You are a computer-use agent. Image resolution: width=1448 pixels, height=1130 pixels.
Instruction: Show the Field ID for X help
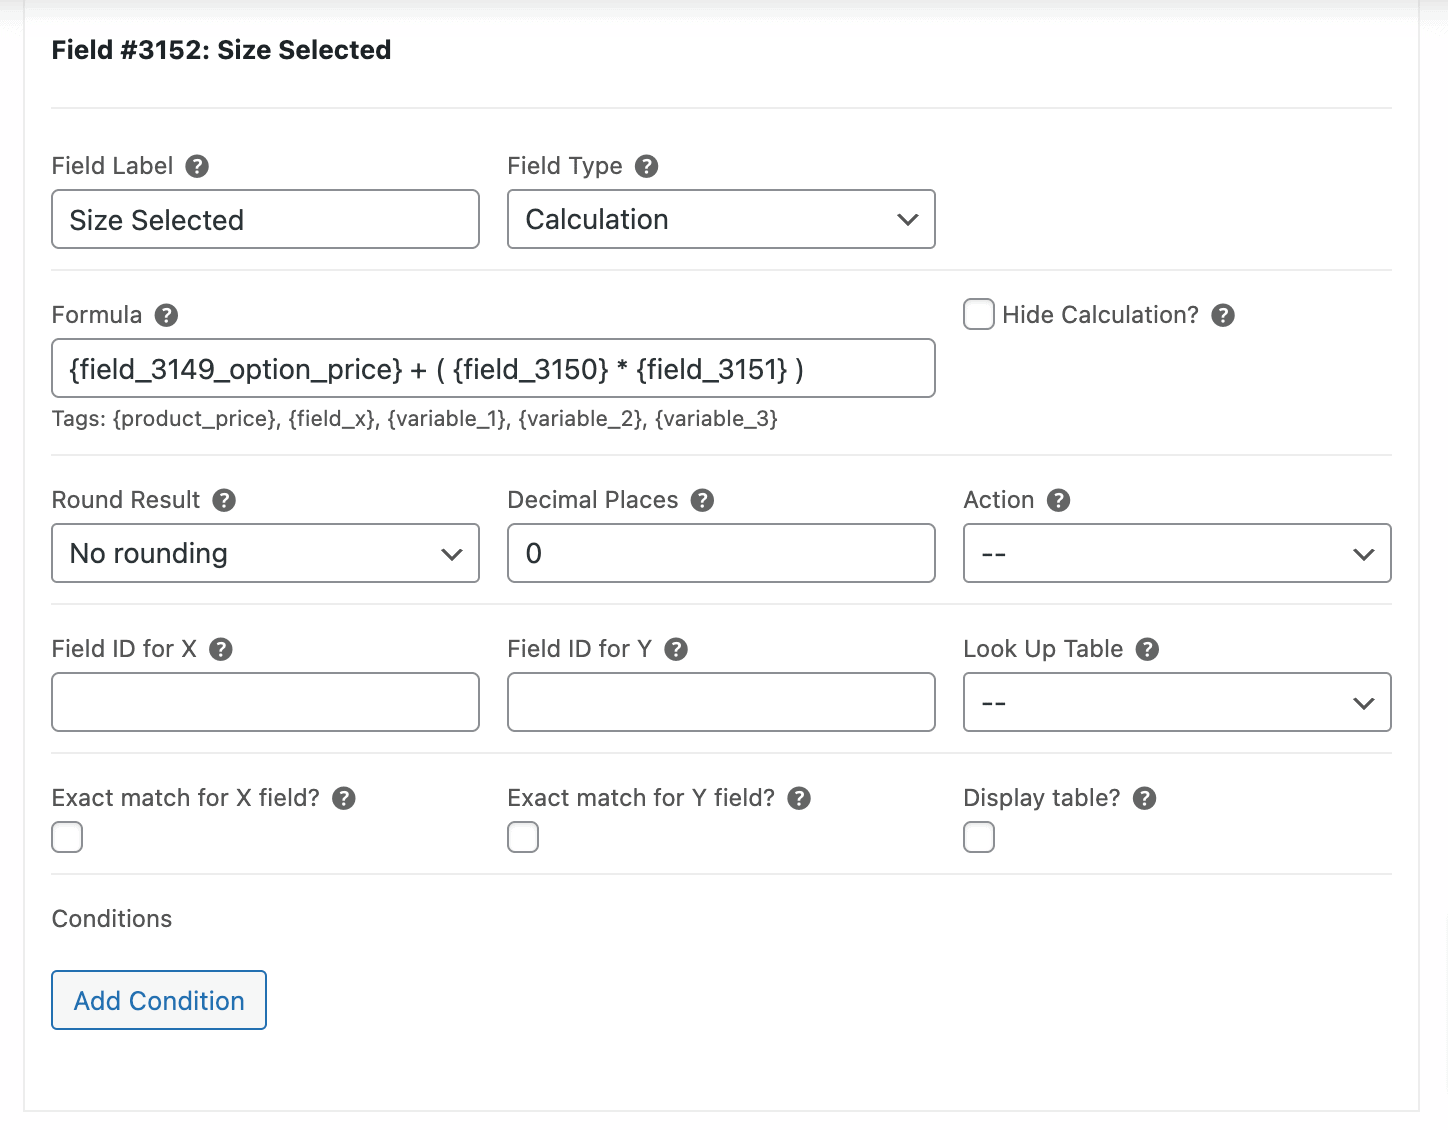(x=221, y=649)
